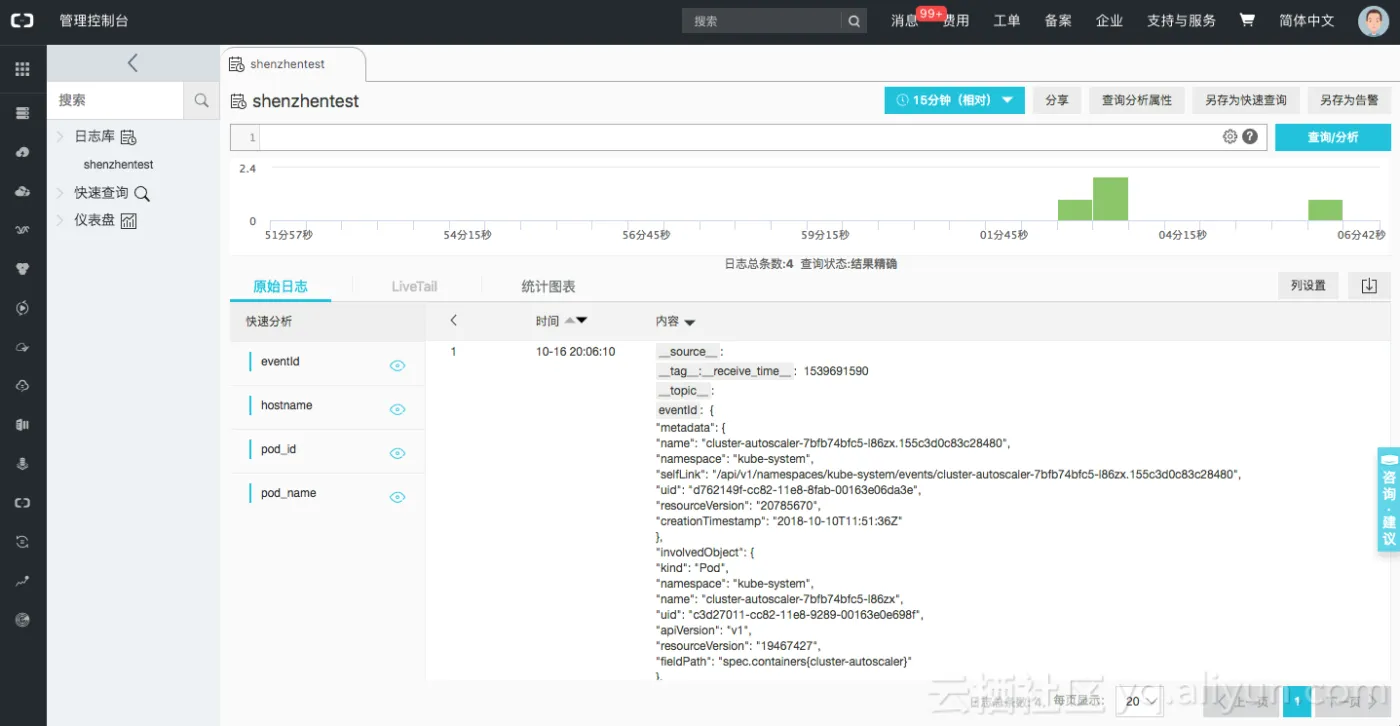Image resolution: width=1400 pixels, height=726 pixels.
Task: Click the Aliyun logo in the top bar
Action: [x=22, y=20]
